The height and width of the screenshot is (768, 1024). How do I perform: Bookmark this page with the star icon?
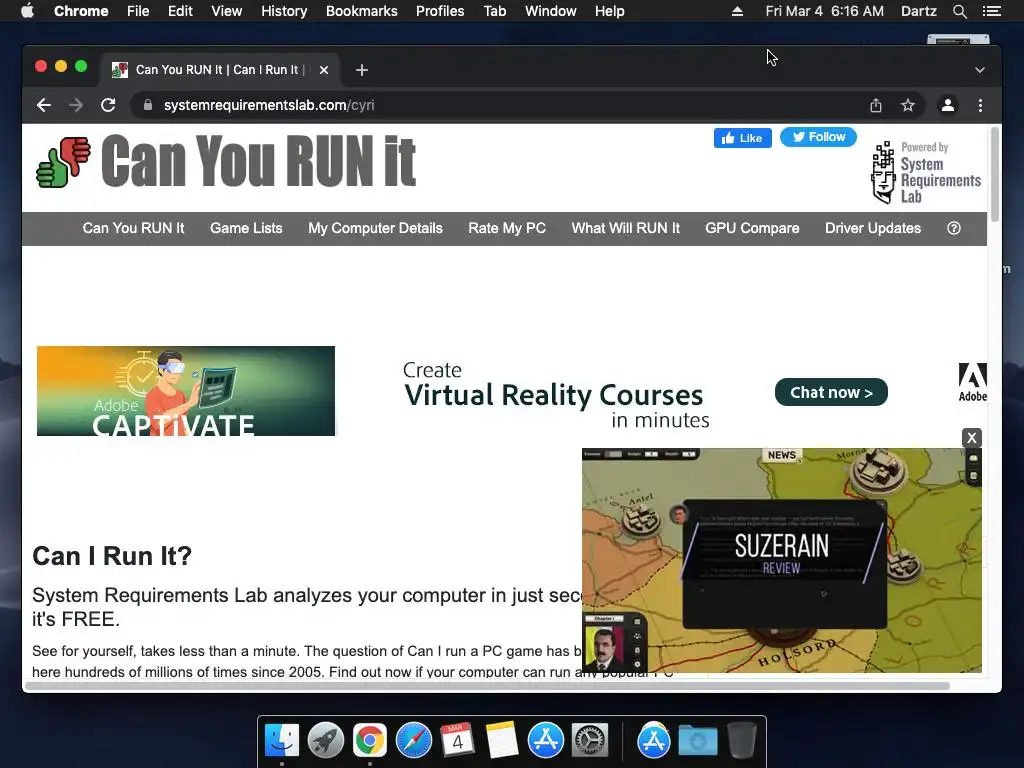pyautogui.click(x=908, y=105)
